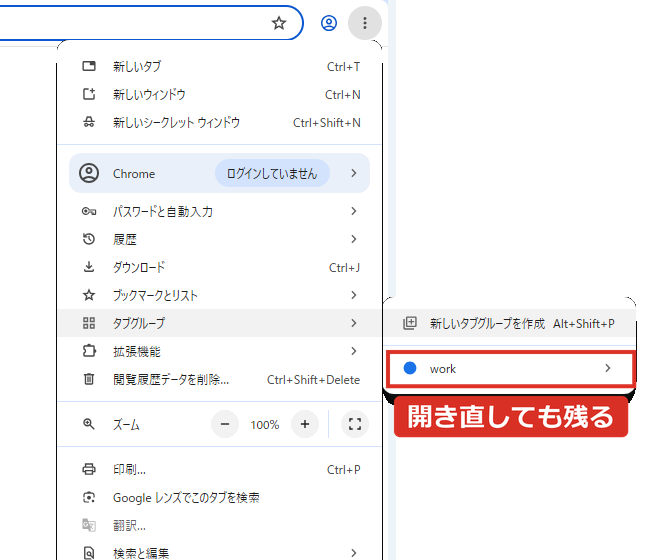The image size is (660, 560).
Task: Open ダウンロード menu item
Action: pos(220,267)
